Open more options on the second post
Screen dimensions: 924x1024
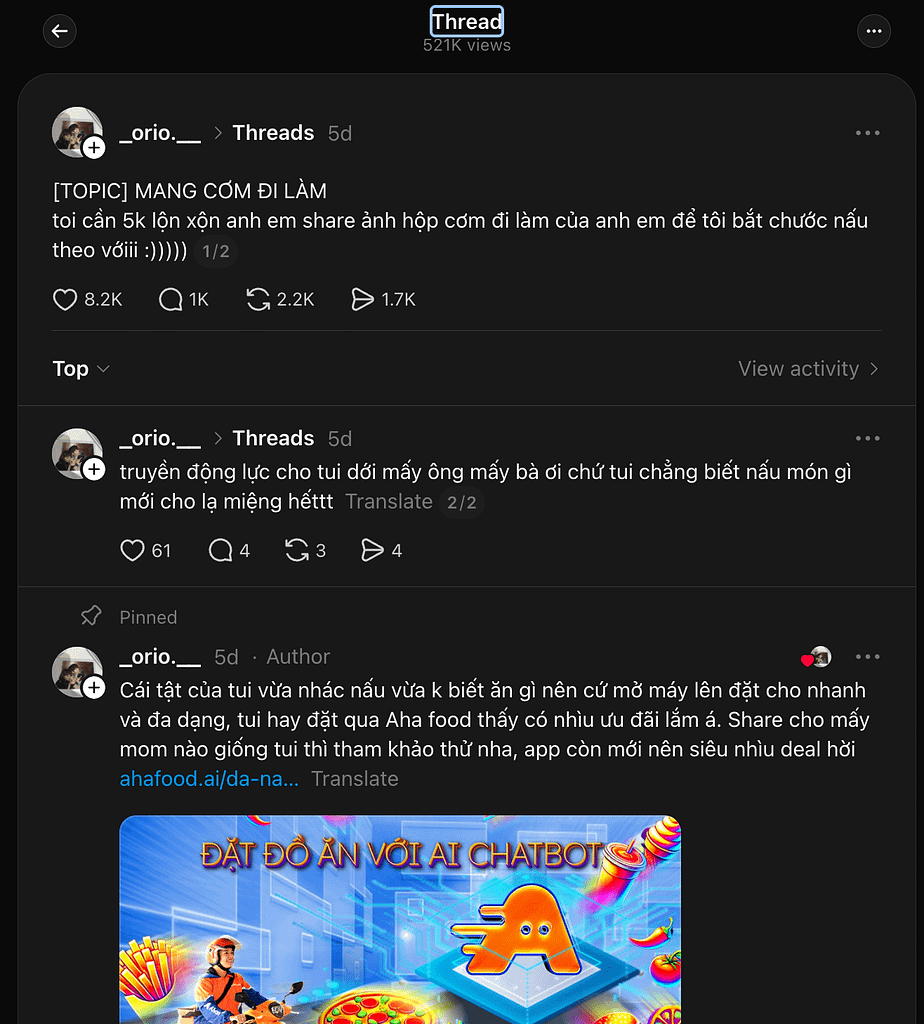pos(867,438)
